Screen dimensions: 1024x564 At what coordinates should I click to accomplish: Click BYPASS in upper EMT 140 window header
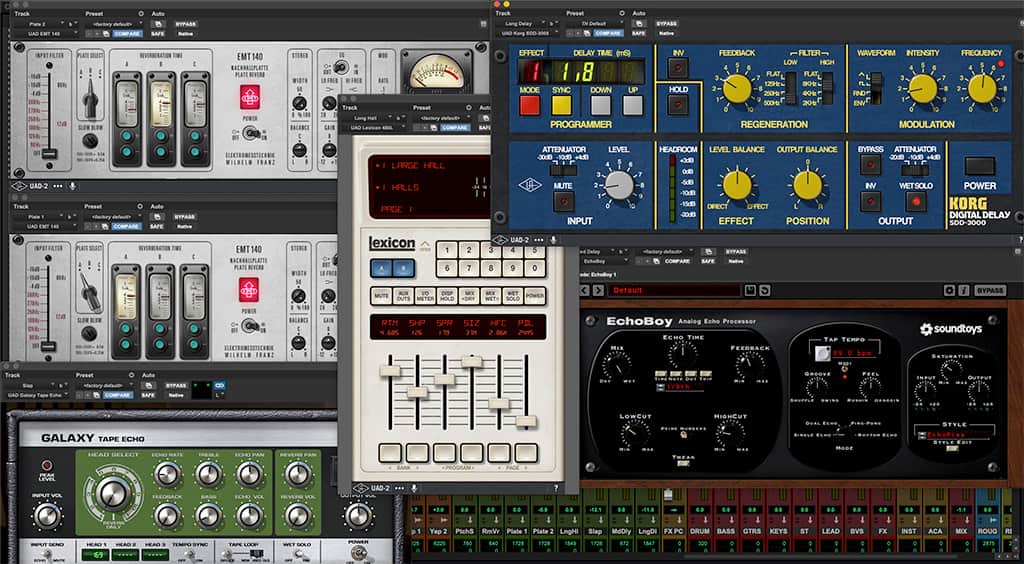[x=185, y=24]
